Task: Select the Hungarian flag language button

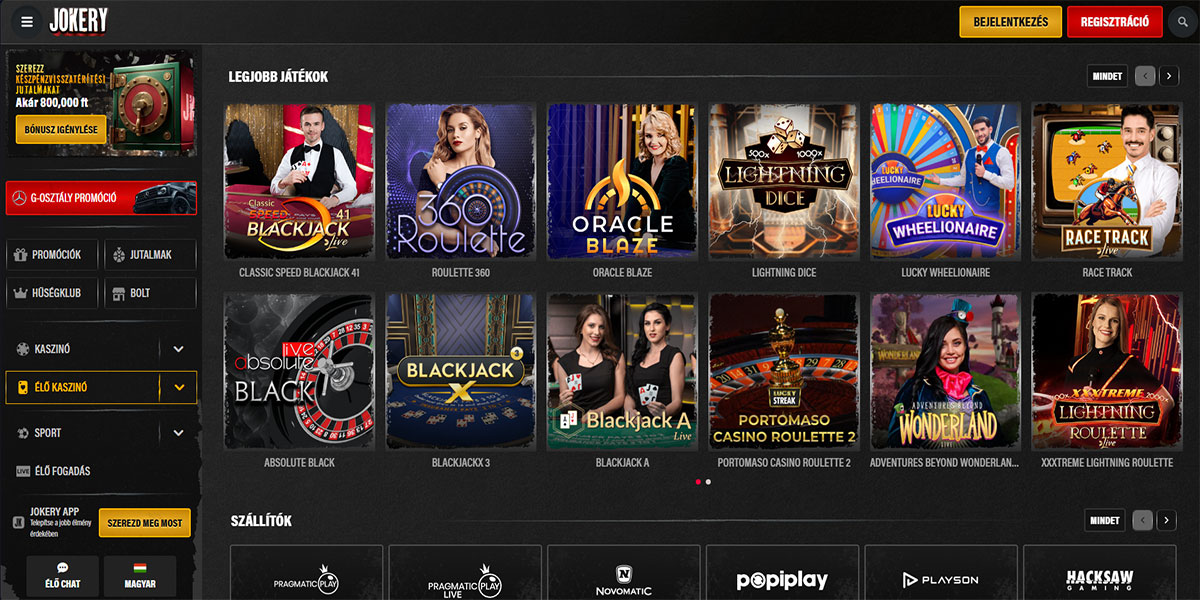Action: point(140,576)
